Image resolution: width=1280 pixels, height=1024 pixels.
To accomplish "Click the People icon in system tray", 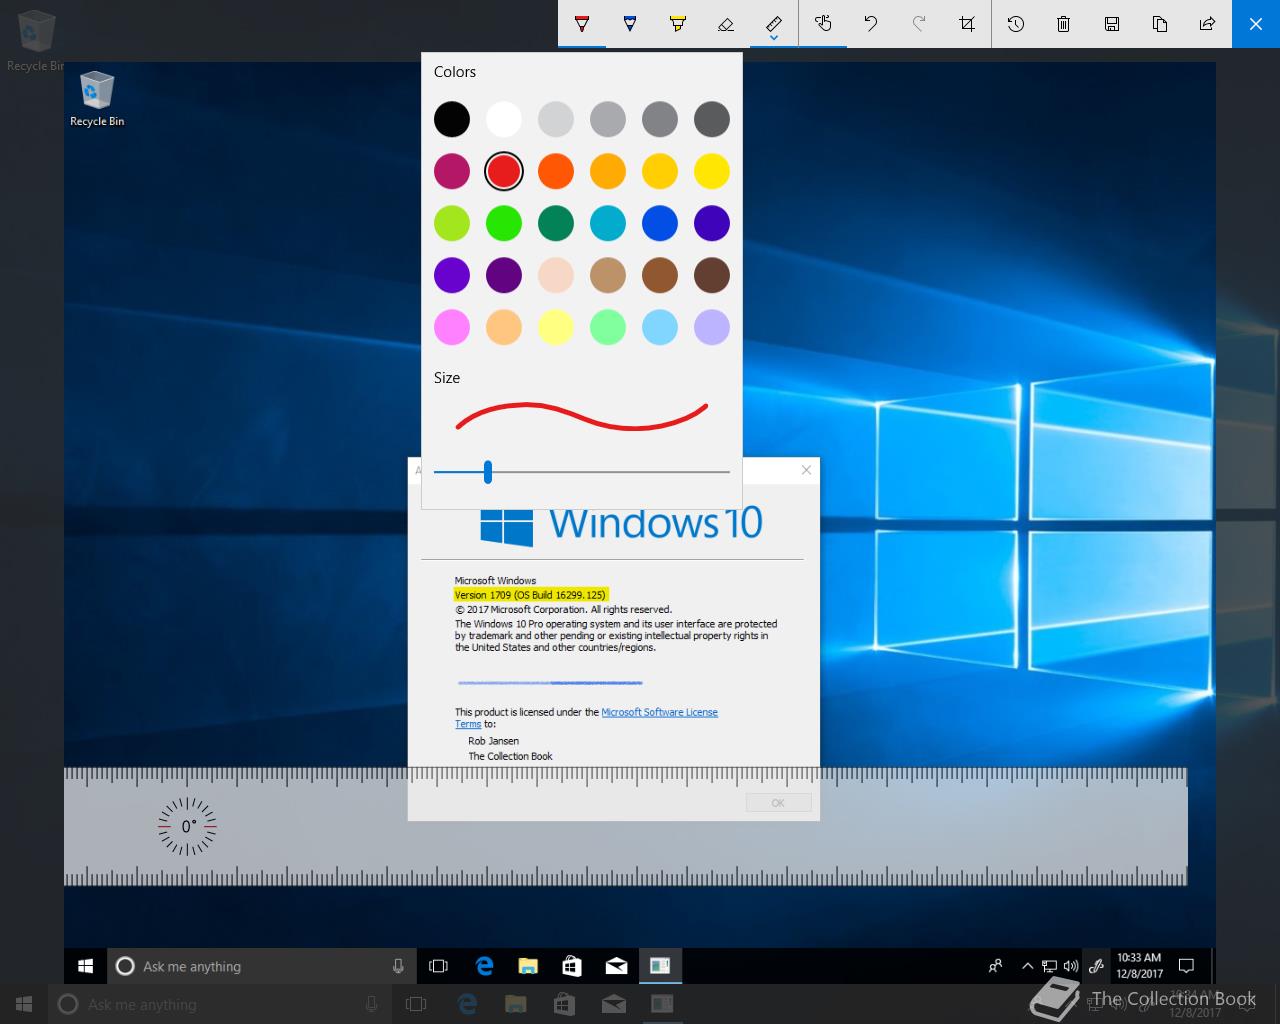I will click(995, 966).
